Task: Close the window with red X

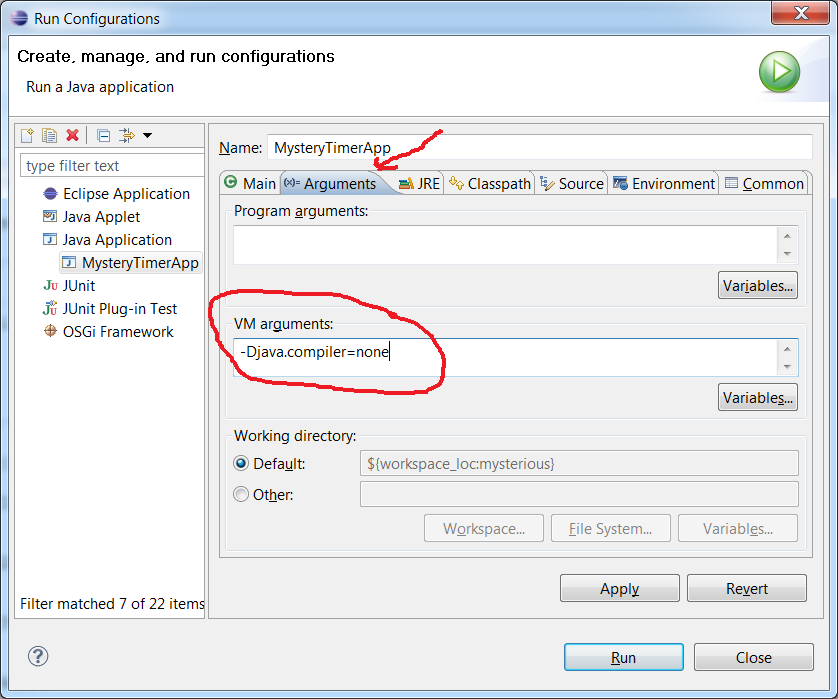Action: (801, 12)
